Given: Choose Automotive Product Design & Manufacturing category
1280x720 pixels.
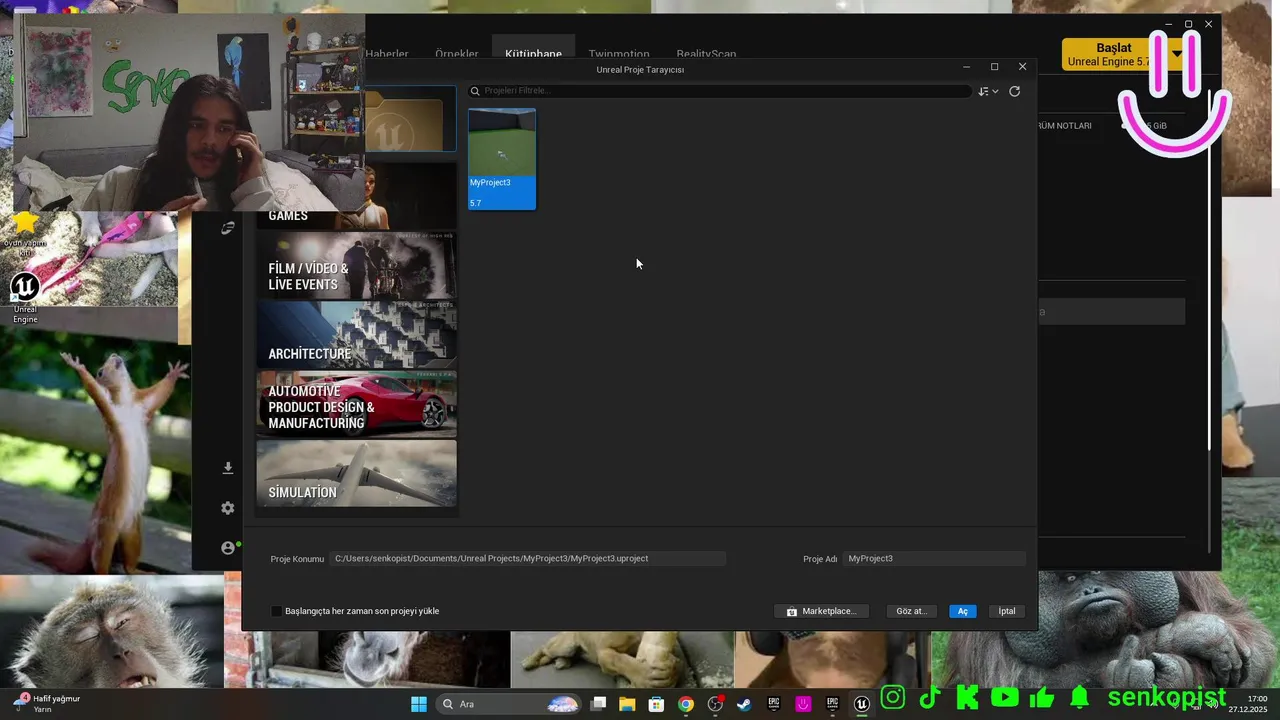Looking at the screenshot, I should click(x=356, y=404).
